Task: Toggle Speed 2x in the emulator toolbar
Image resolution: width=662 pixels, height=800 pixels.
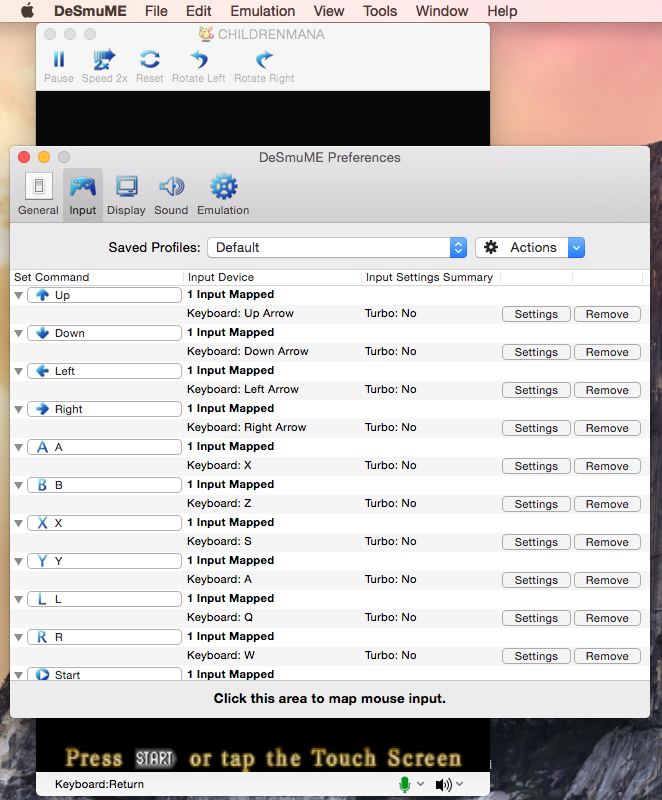Action: (105, 66)
